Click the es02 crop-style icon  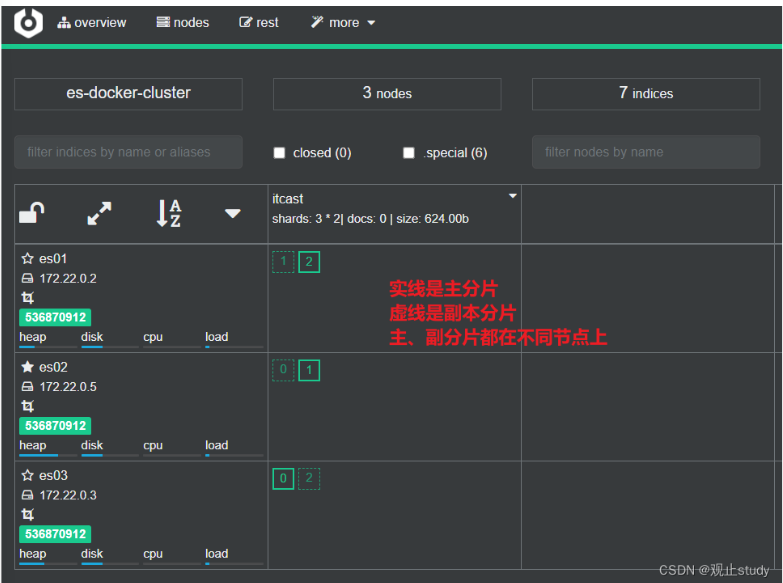27,406
